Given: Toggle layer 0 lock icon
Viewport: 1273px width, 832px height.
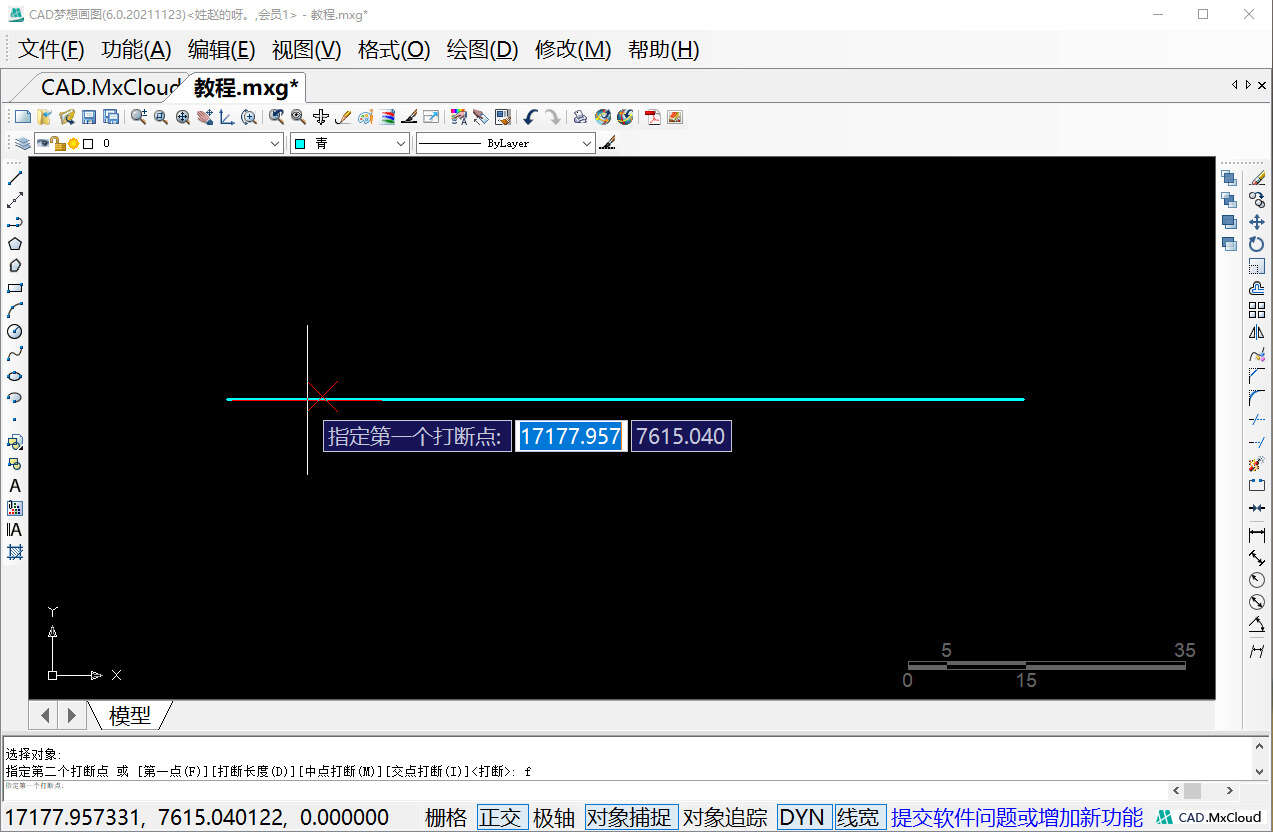Looking at the screenshot, I should (58, 144).
